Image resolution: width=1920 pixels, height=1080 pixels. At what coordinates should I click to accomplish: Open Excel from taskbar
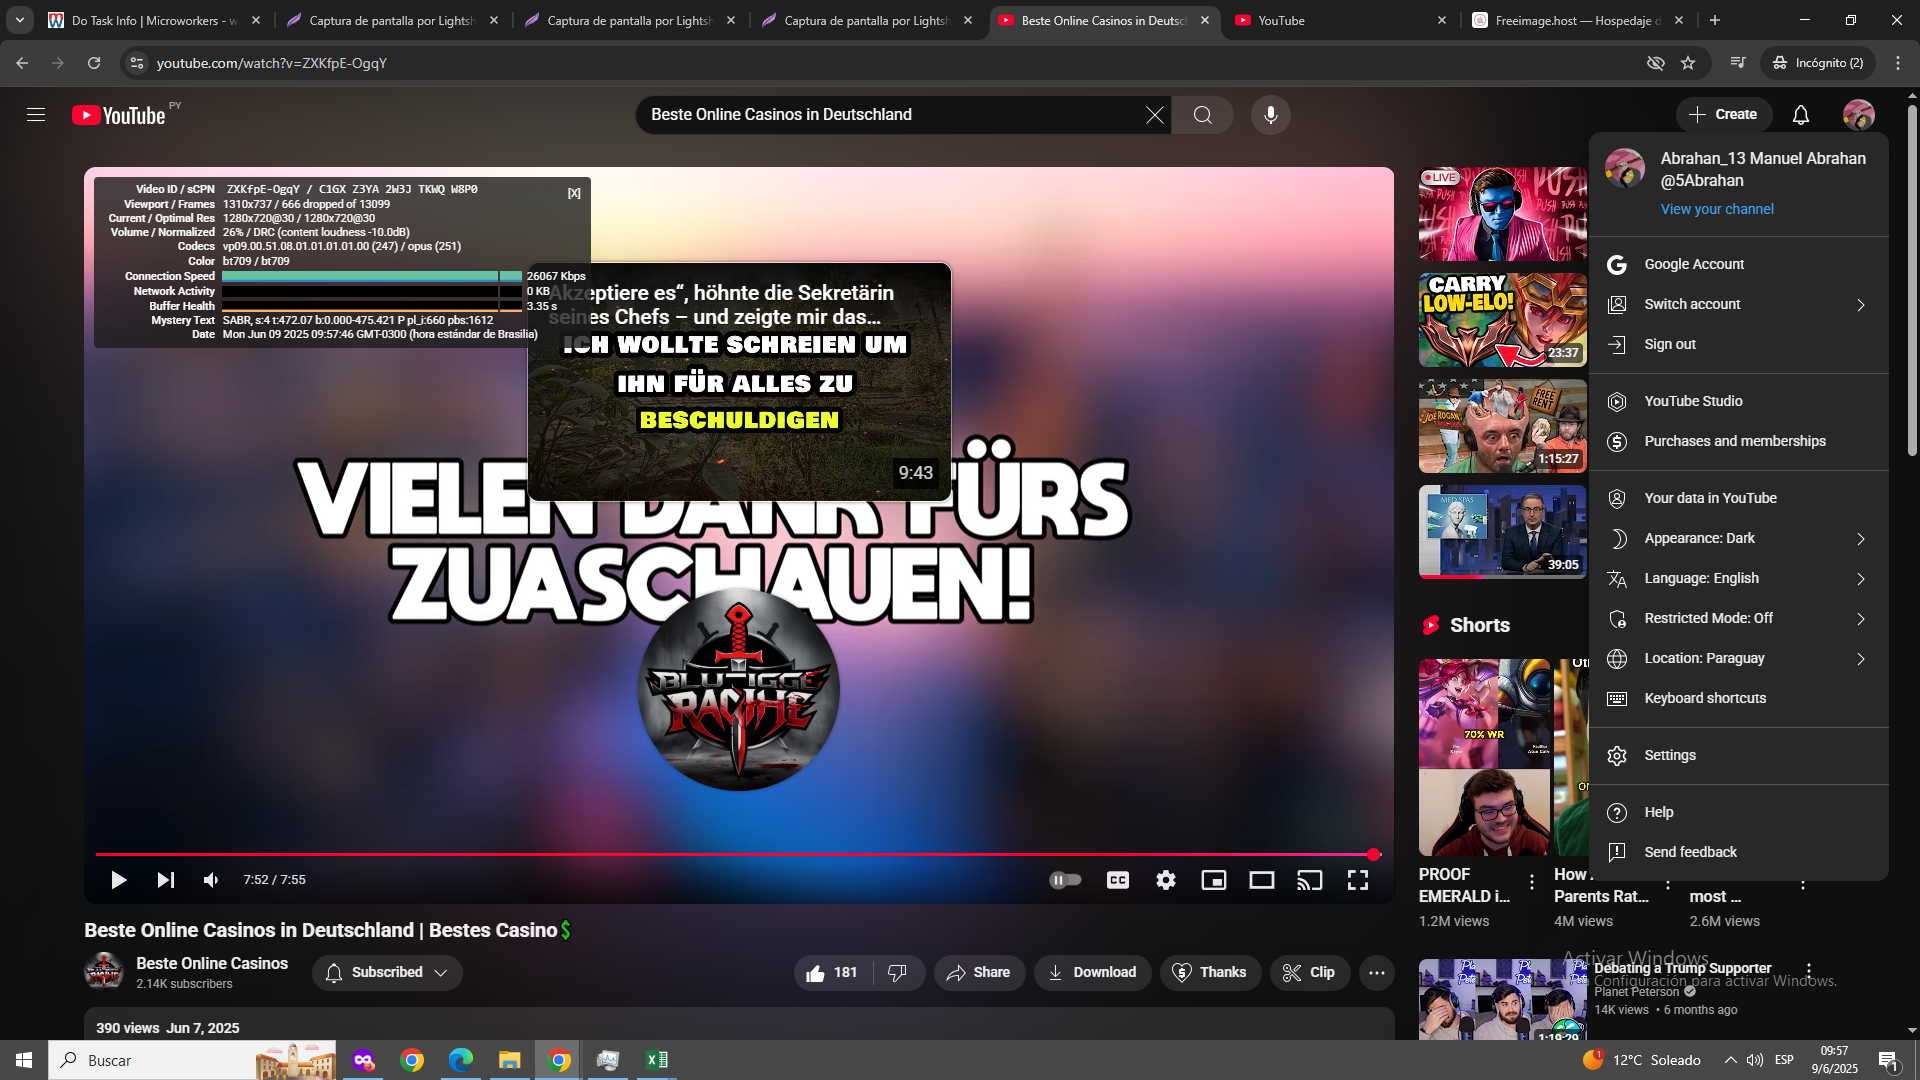pos(657,1060)
